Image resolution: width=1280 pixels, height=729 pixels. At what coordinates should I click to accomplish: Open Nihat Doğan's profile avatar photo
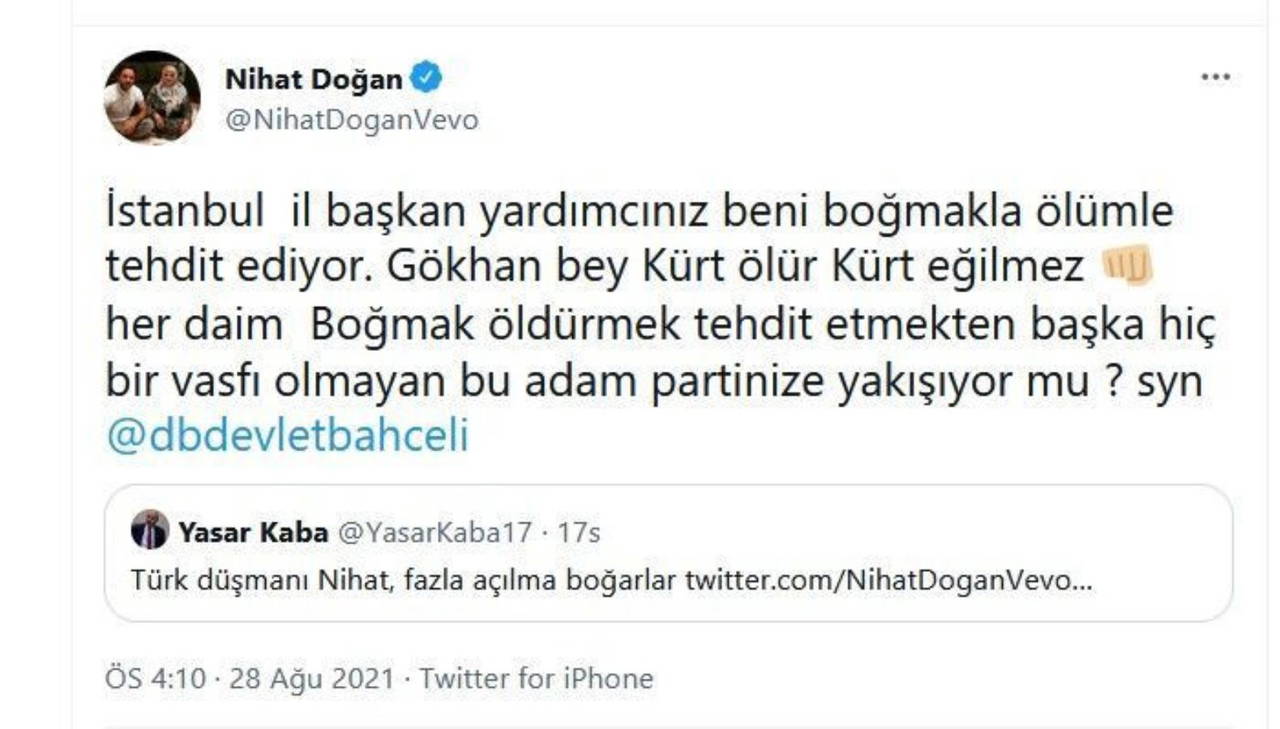pyautogui.click(x=152, y=97)
